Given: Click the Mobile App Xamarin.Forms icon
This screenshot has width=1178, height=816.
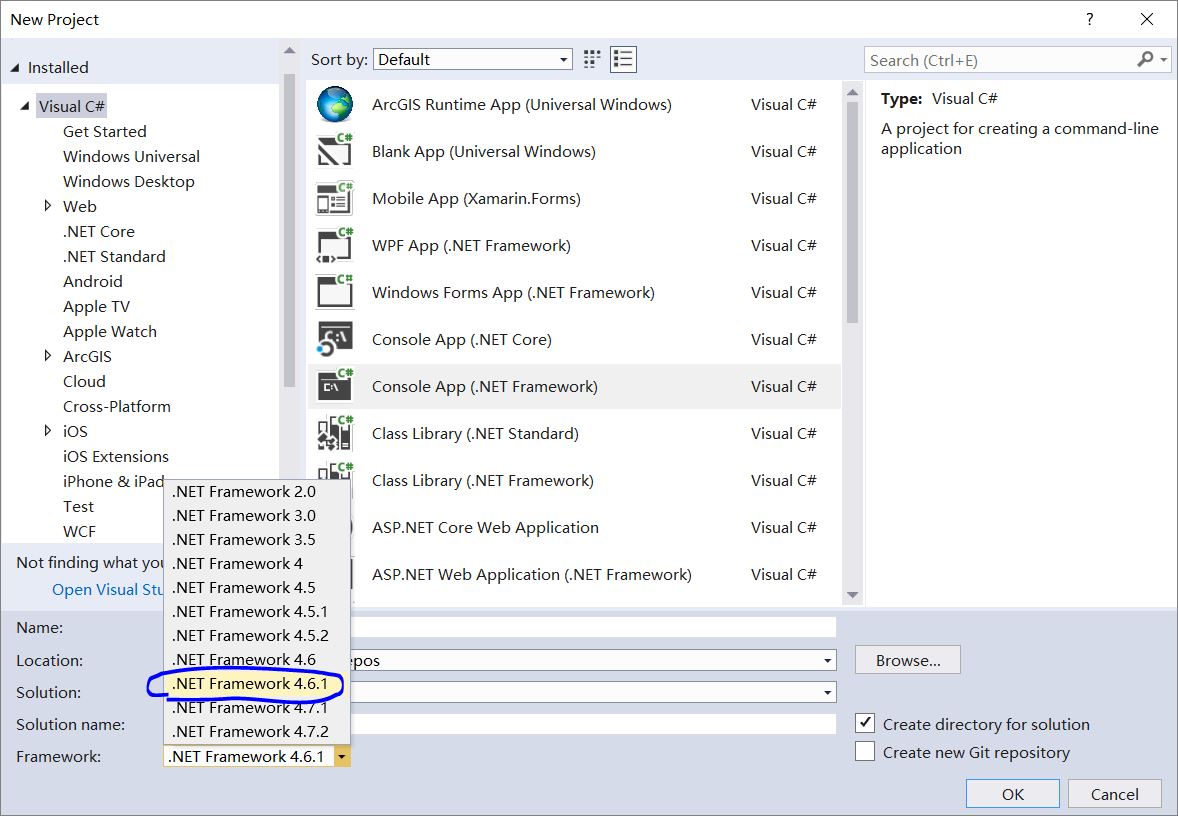Looking at the screenshot, I should point(335,198).
